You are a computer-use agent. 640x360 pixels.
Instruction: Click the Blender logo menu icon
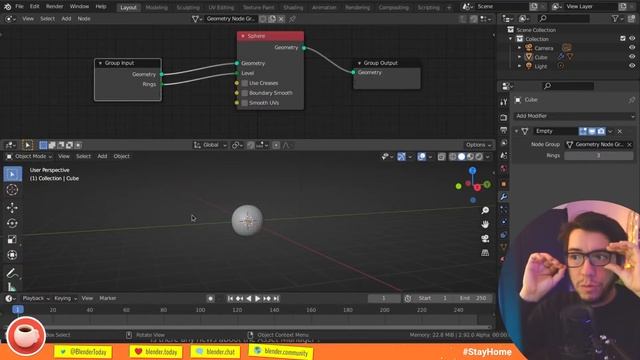[x=7, y=7]
